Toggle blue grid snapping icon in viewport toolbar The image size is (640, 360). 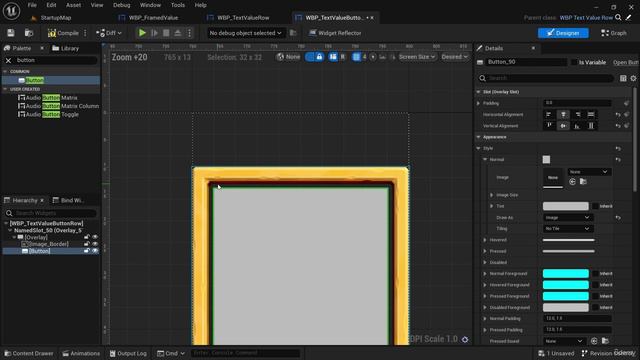coord(356,57)
